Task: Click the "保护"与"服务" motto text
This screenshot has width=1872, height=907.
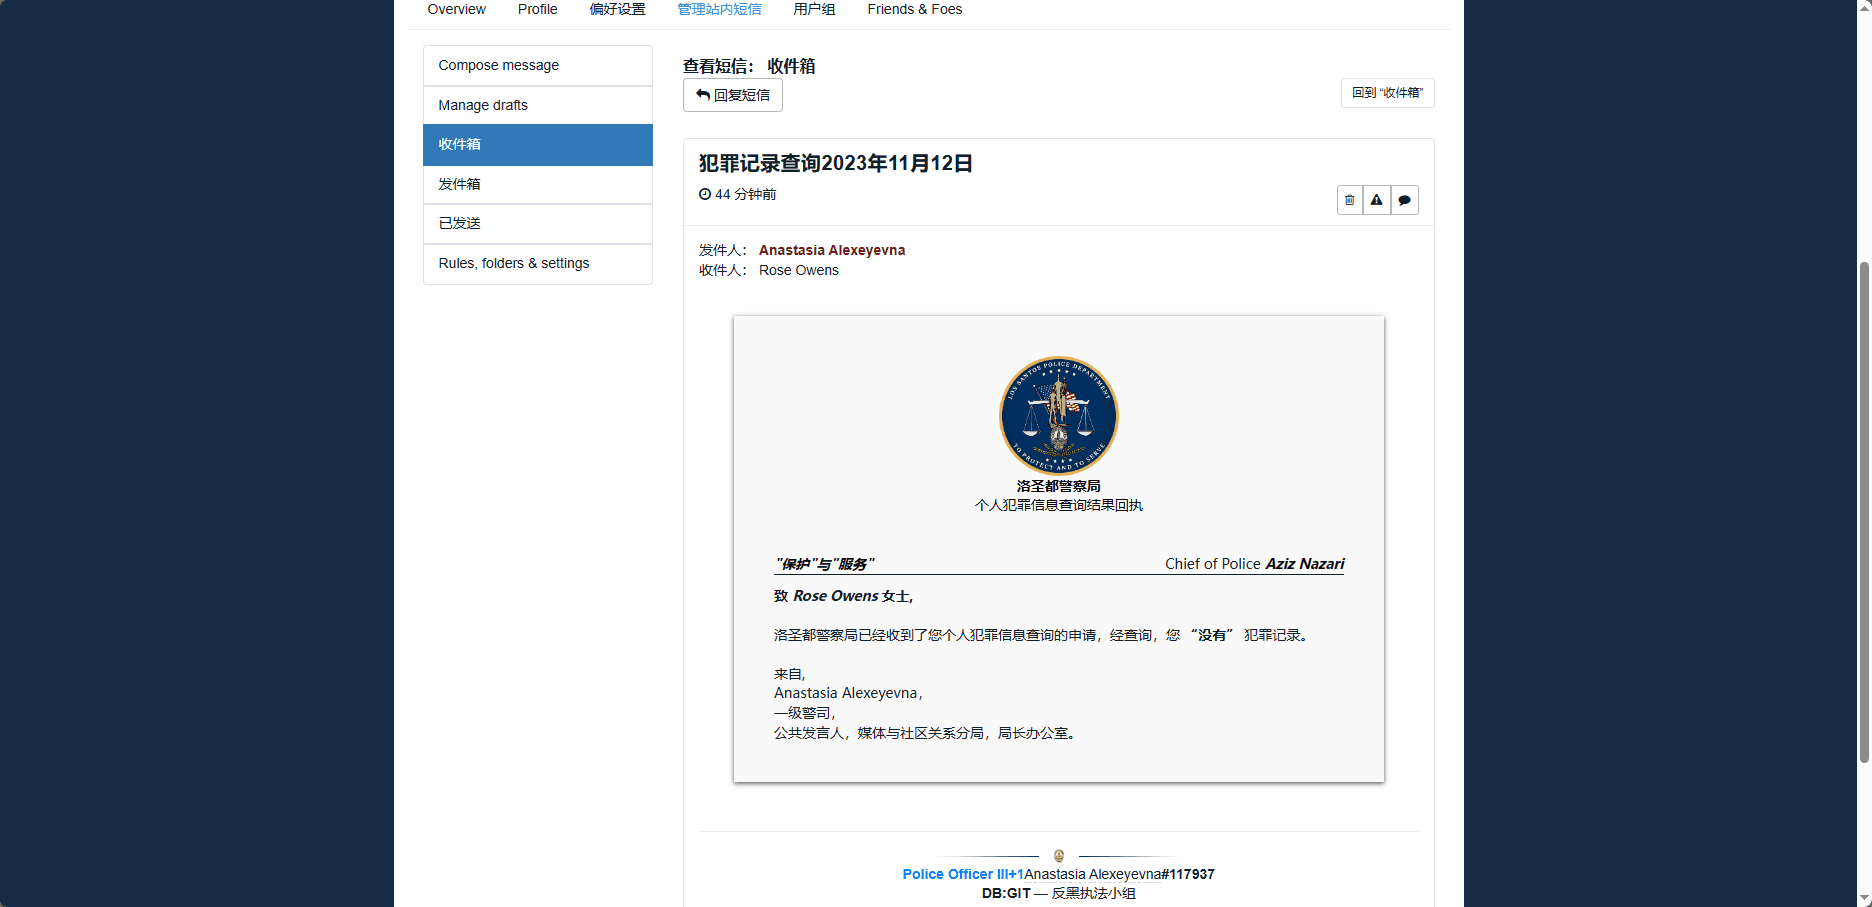Action: point(825,564)
